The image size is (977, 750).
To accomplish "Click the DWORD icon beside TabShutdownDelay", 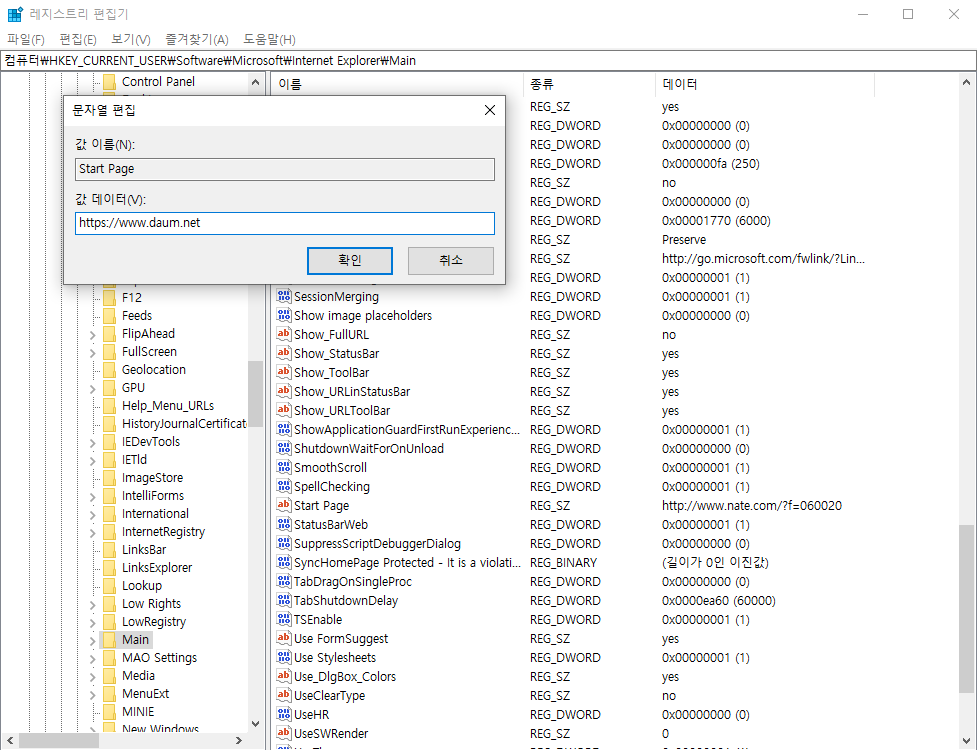I will point(284,601).
